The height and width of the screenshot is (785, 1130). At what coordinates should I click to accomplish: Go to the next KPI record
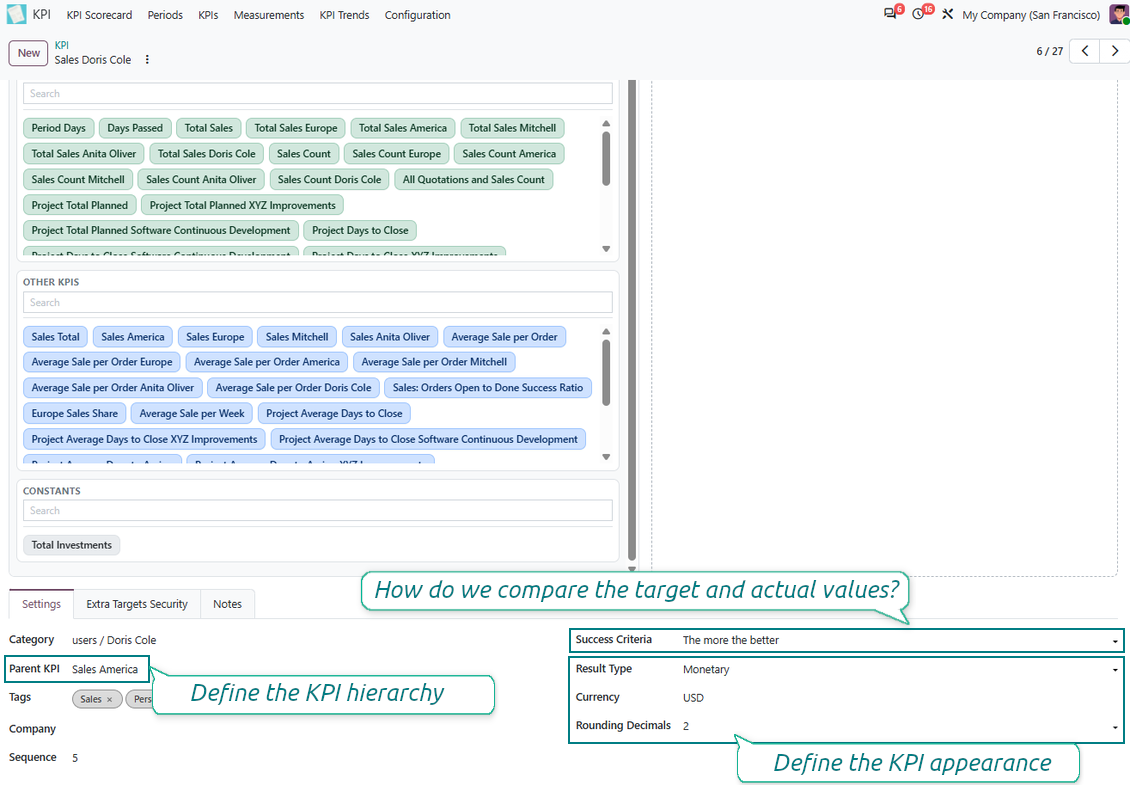pyautogui.click(x=1114, y=51)
